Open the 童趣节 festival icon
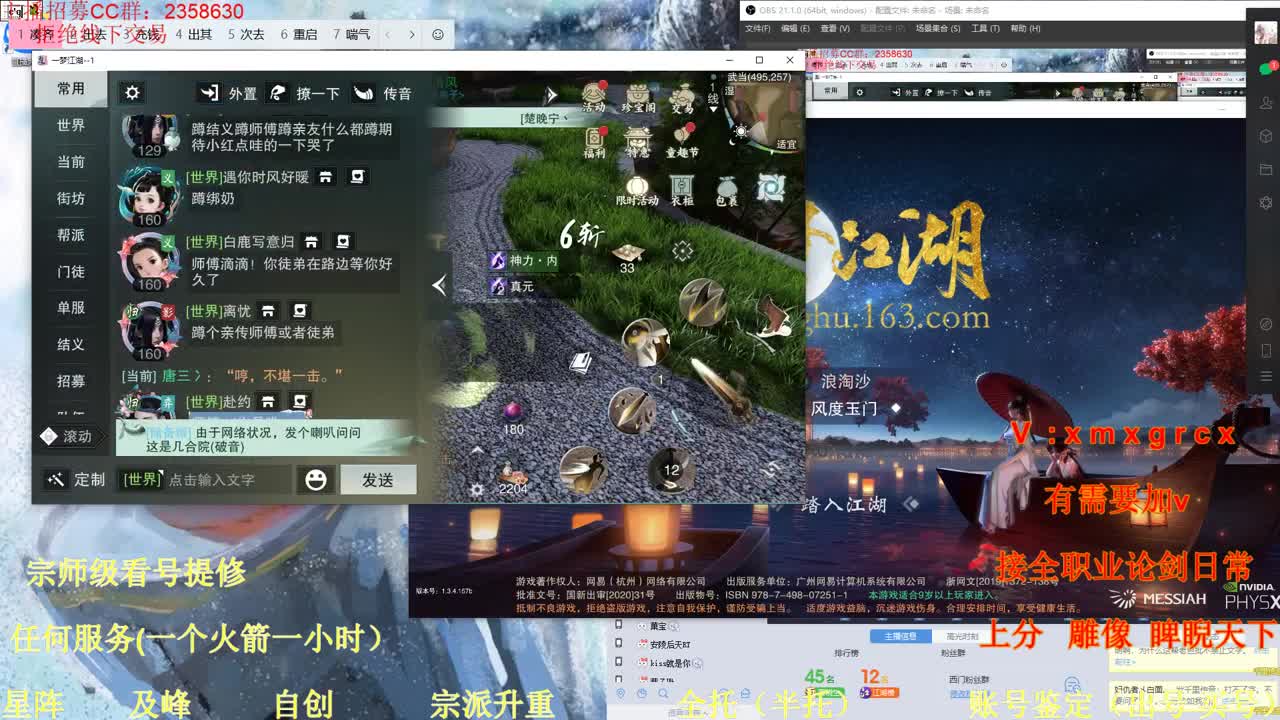The width and height of the screenshot is (1280, 720). point(683,143)
